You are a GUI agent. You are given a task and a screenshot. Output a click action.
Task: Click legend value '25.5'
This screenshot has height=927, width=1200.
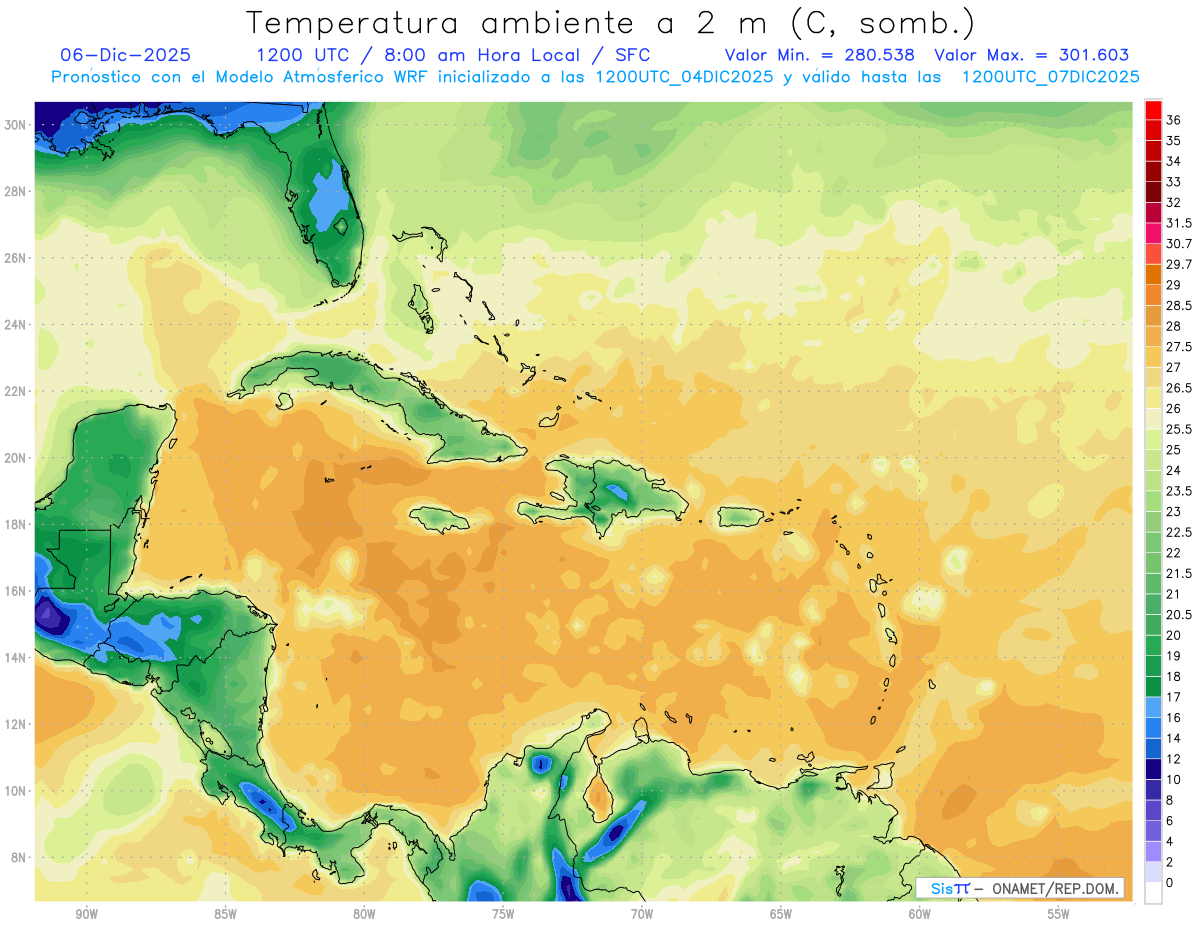coord(1179,429)
